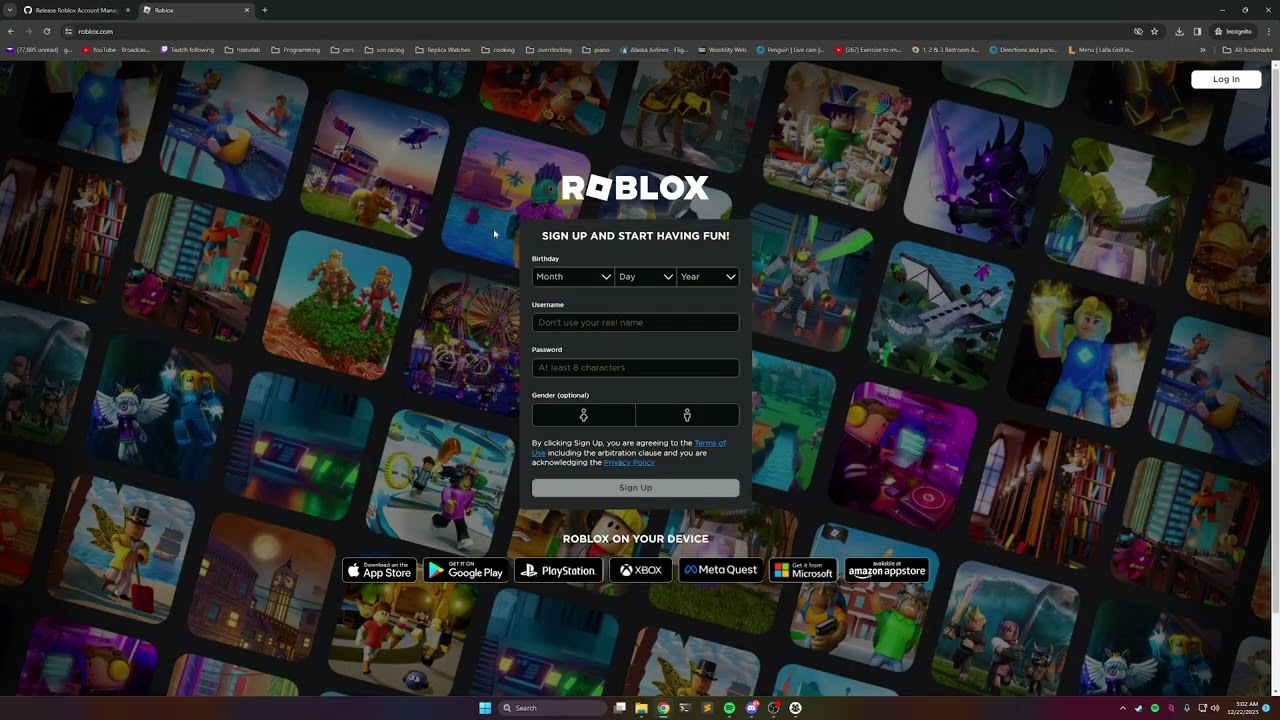Select the male gender icon
The image size is (1280, 720).
[687, 415]
